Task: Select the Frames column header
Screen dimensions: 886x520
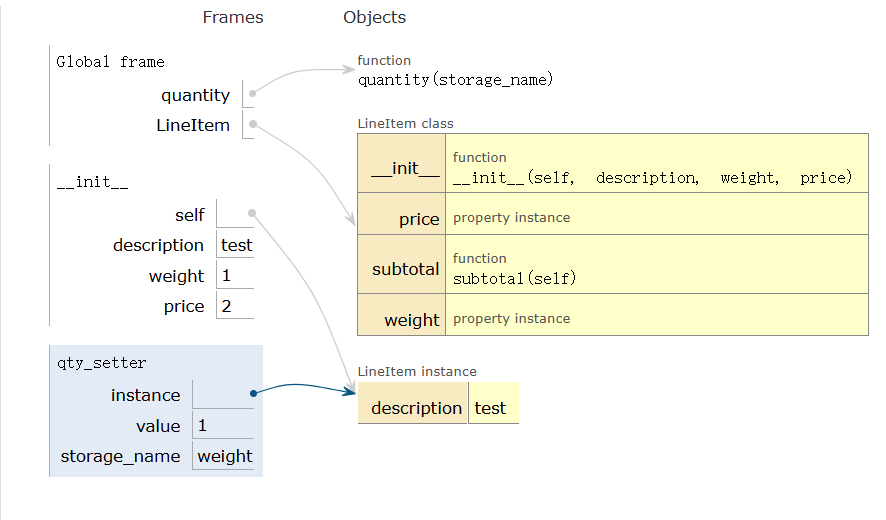Action: 233,17
